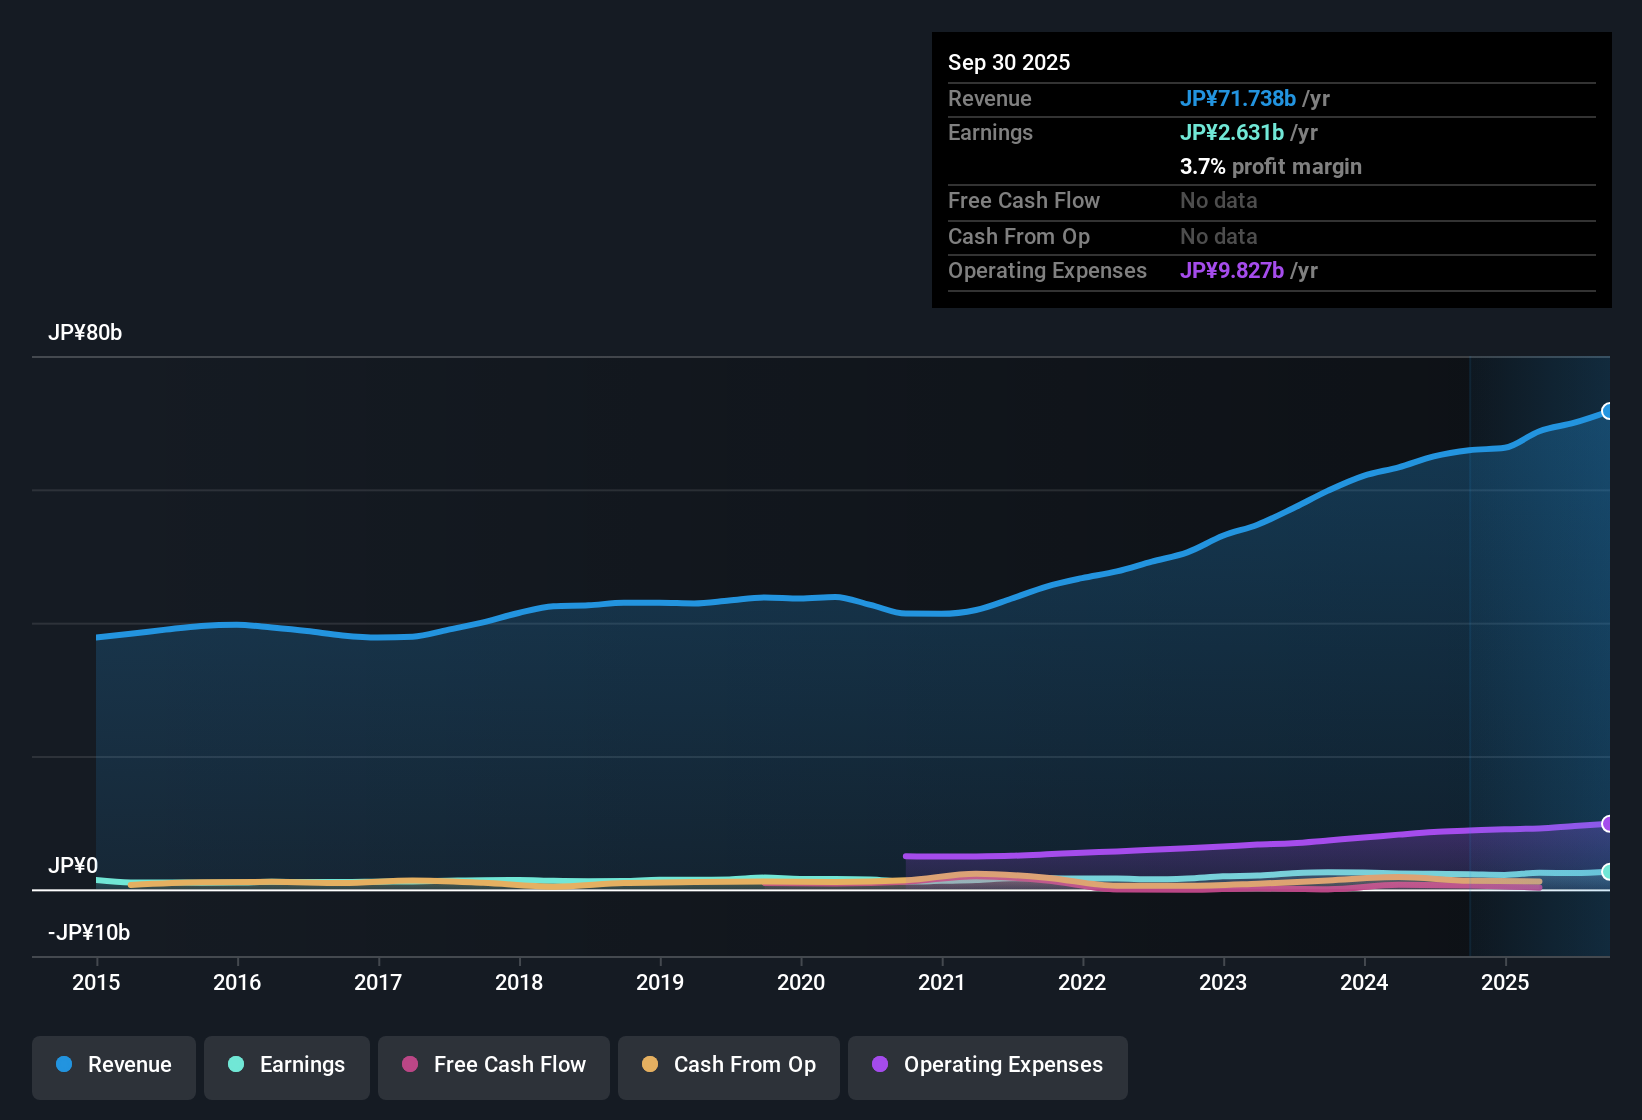Click the pink Free Cash Flow legend dot
The image size is (1642, 1120).
coord(410,1065)
